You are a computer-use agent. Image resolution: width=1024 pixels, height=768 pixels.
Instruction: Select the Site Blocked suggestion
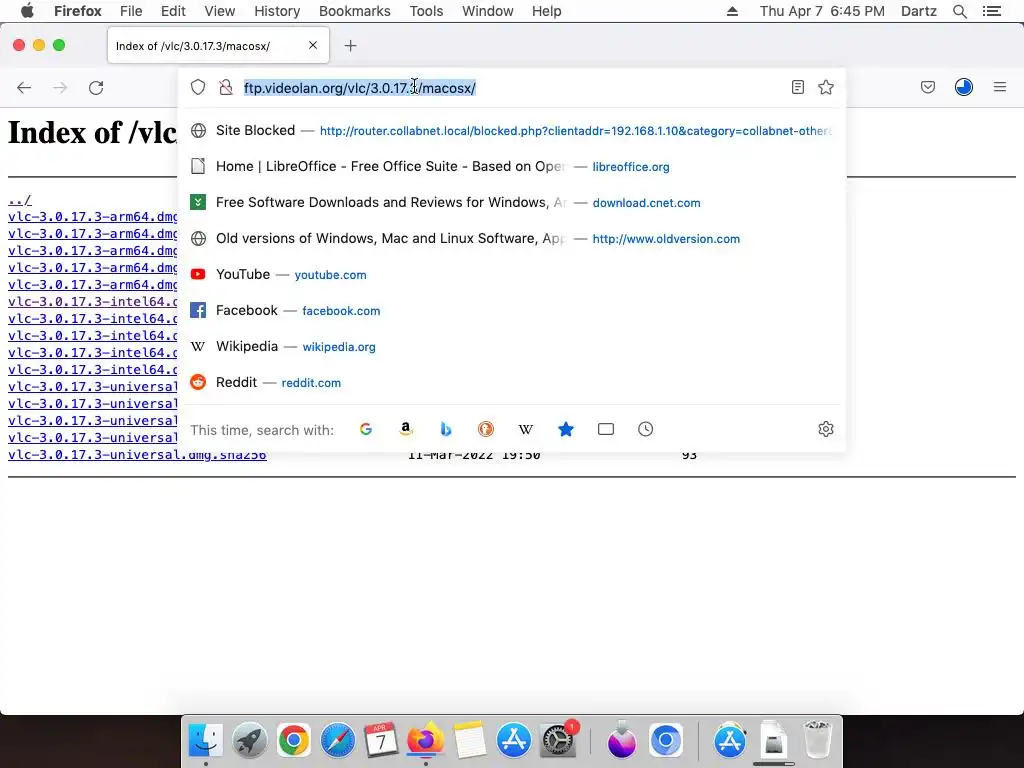[x=511, y=131]
